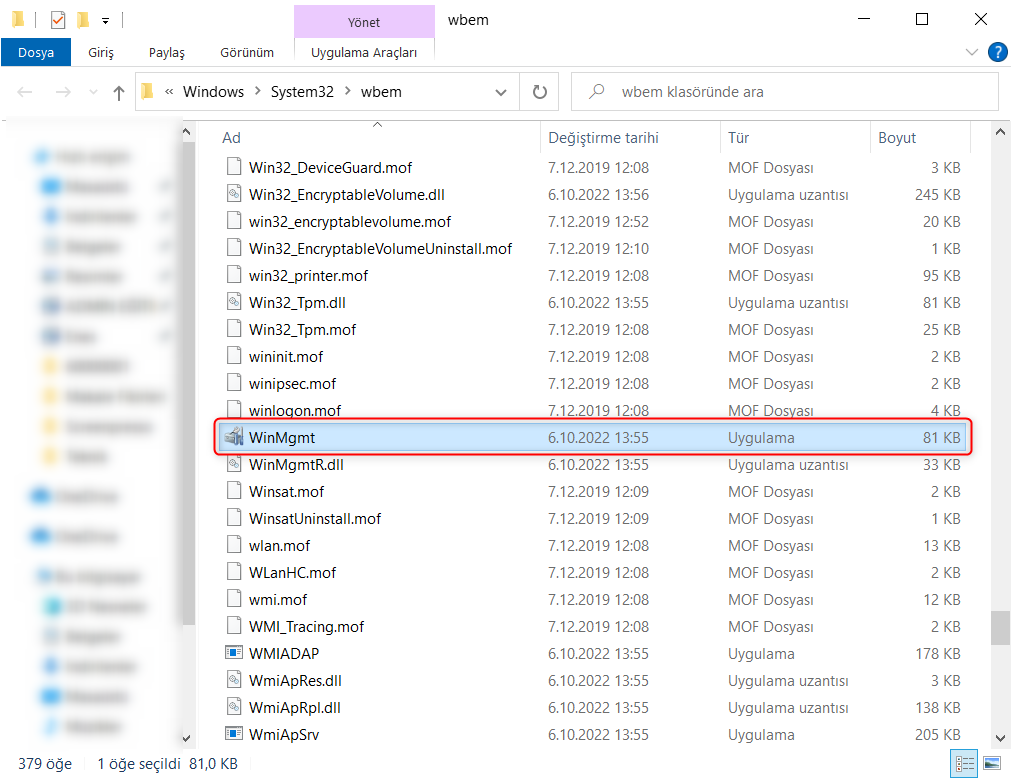Click file list scroll up arrow

pos(1000,132)
